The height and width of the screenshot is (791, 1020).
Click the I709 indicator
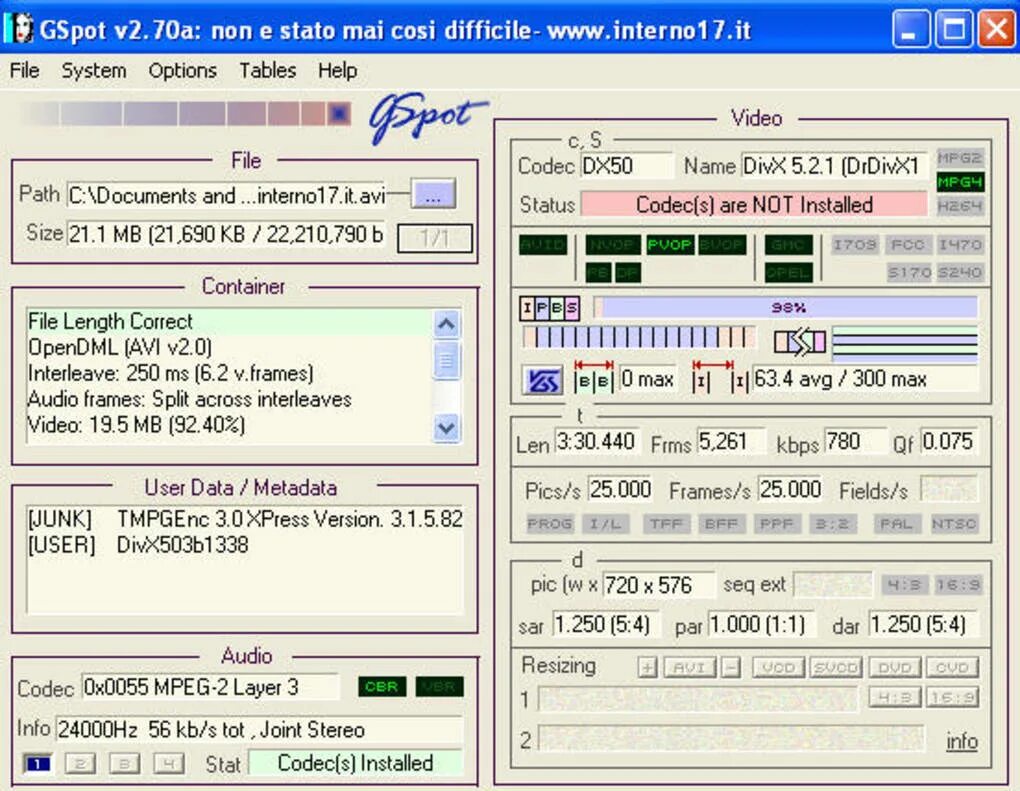click(855, 245)
